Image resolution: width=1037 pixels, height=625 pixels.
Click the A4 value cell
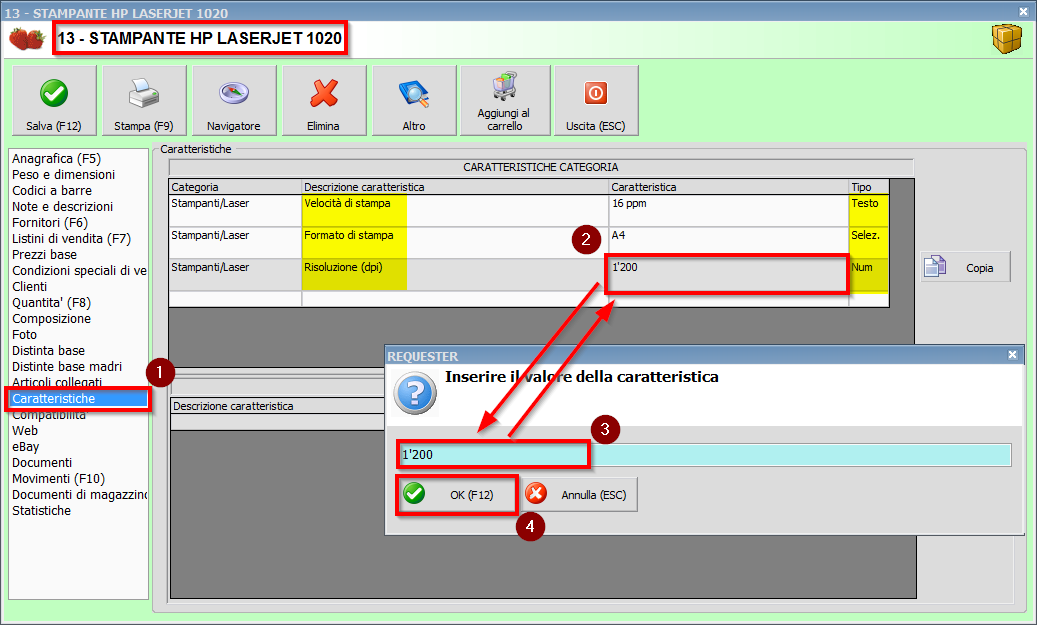tap(729, 242)
